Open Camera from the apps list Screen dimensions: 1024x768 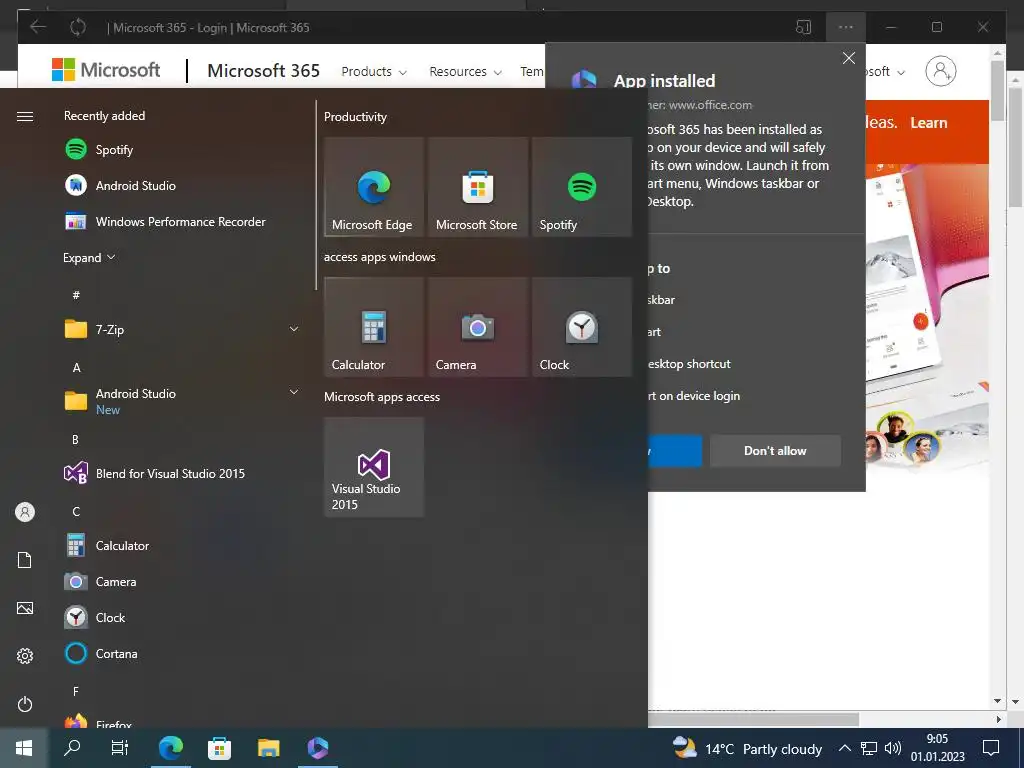tap(100, 581)
